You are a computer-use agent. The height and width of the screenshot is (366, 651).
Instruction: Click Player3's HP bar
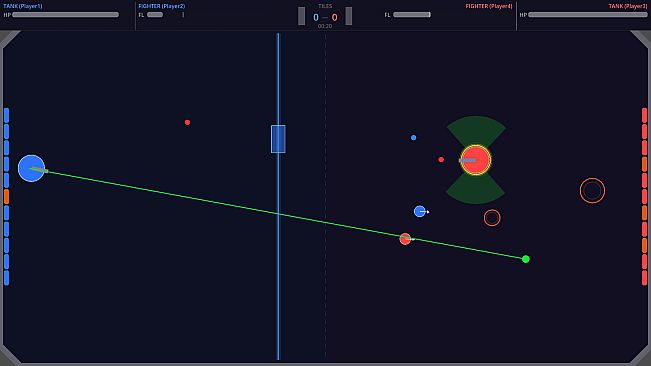click(588, 15)
